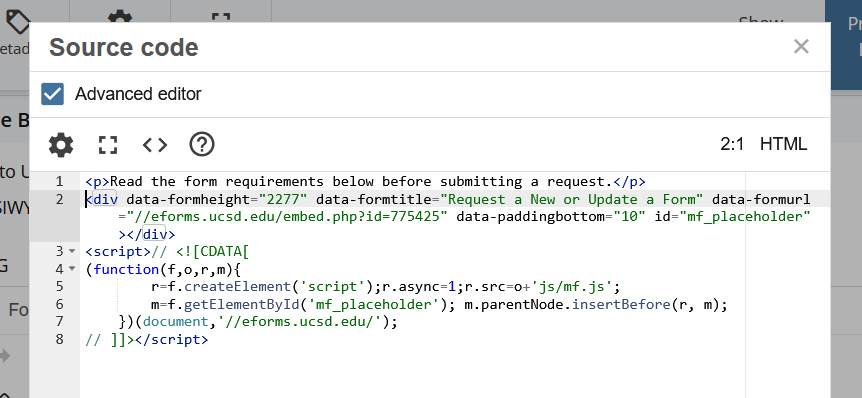862x398 pixels.
Task: Select line number 2 in the gutter
Action: point(59,199)
